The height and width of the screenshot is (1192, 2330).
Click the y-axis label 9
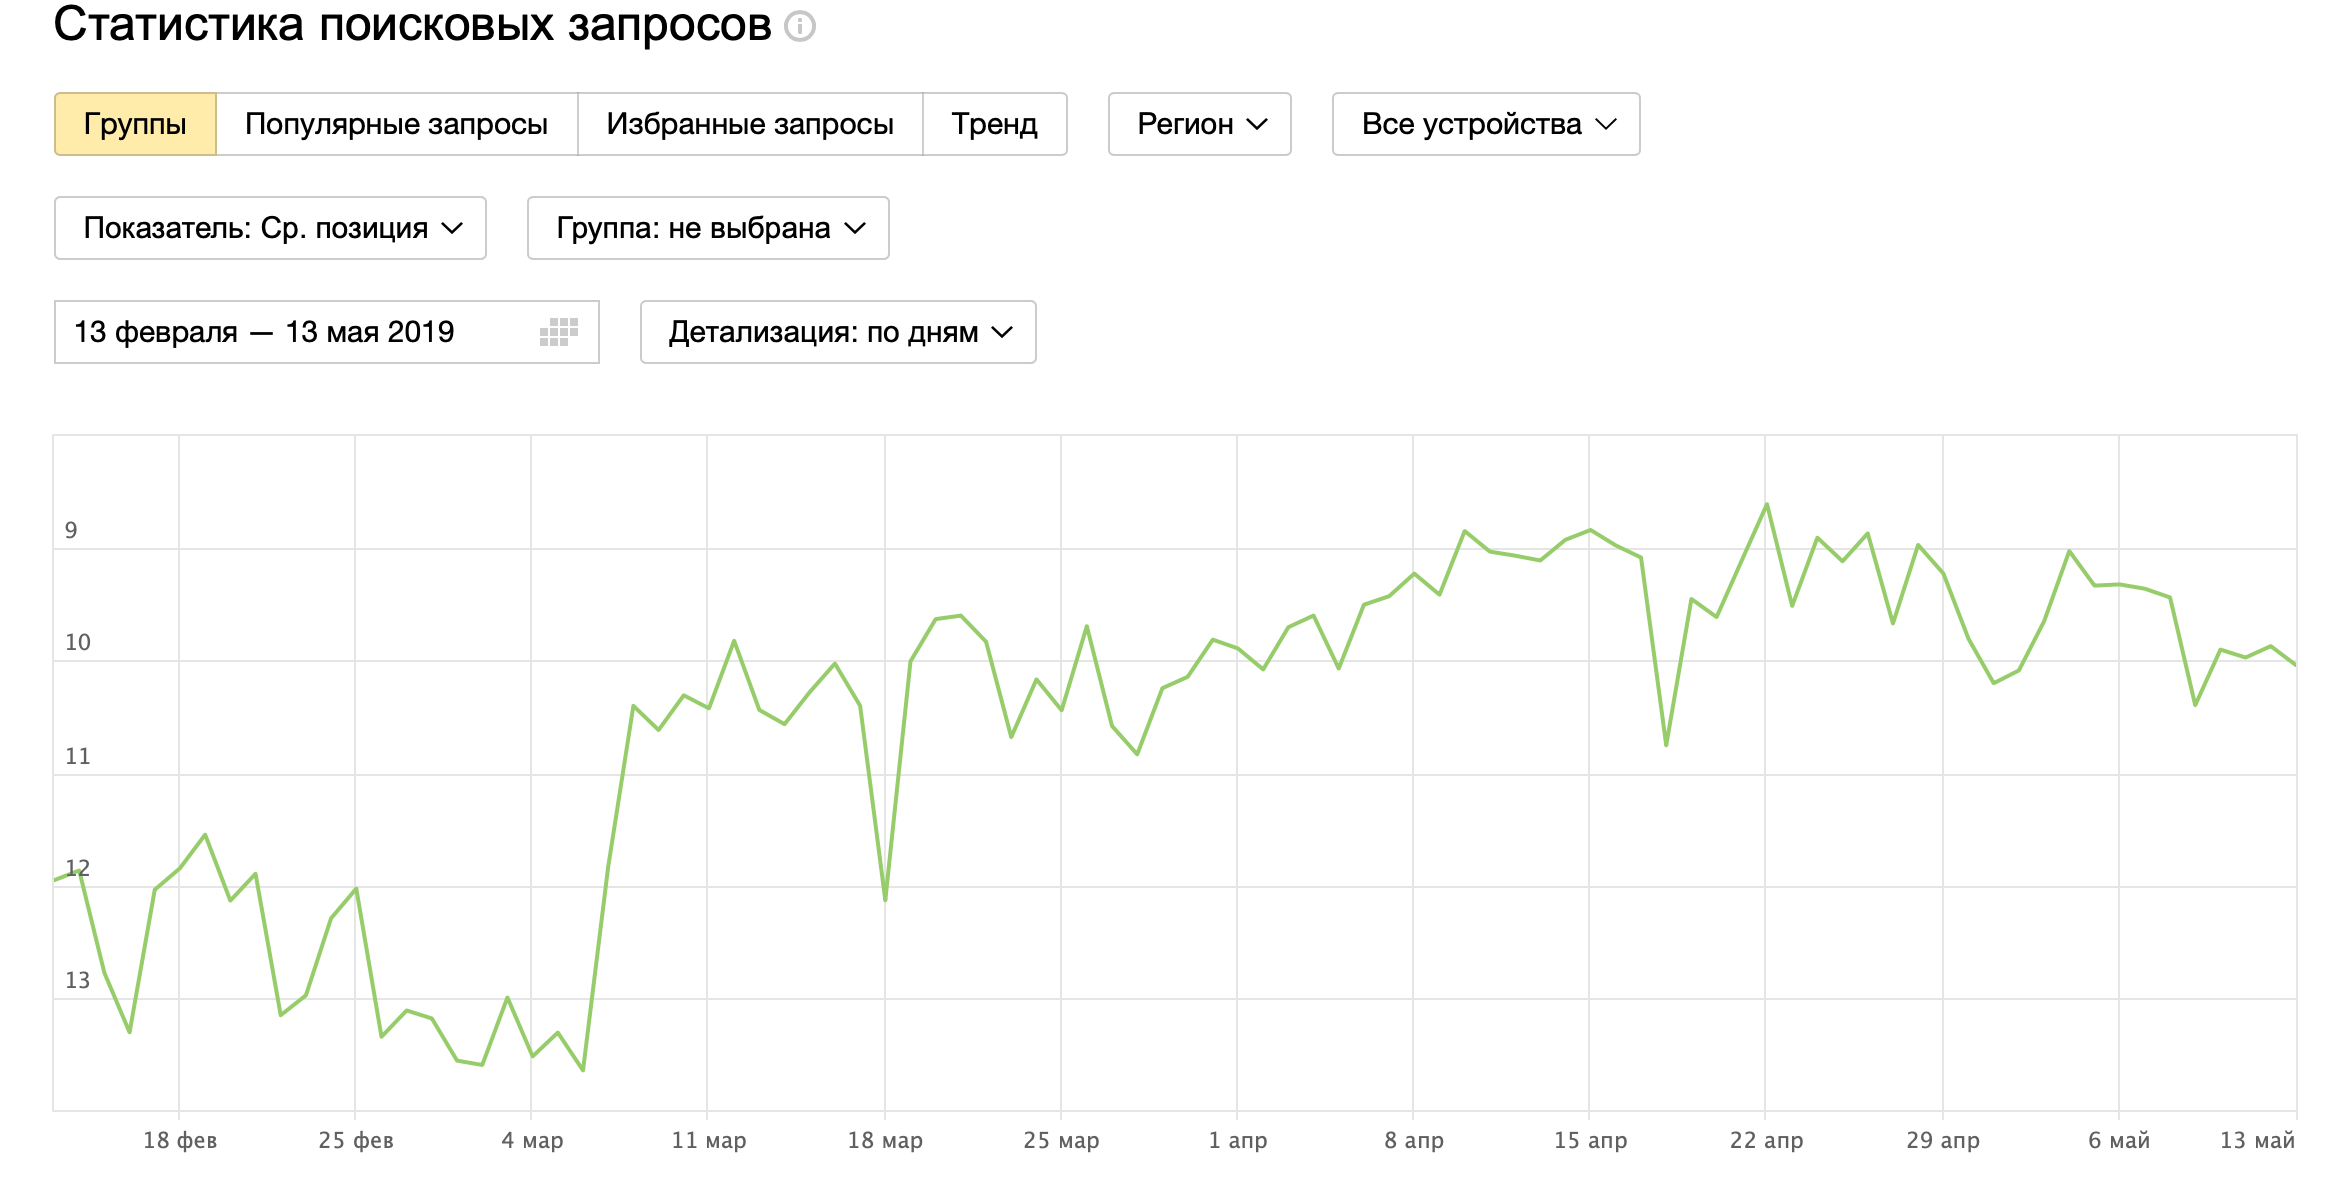tap(71, 530)
